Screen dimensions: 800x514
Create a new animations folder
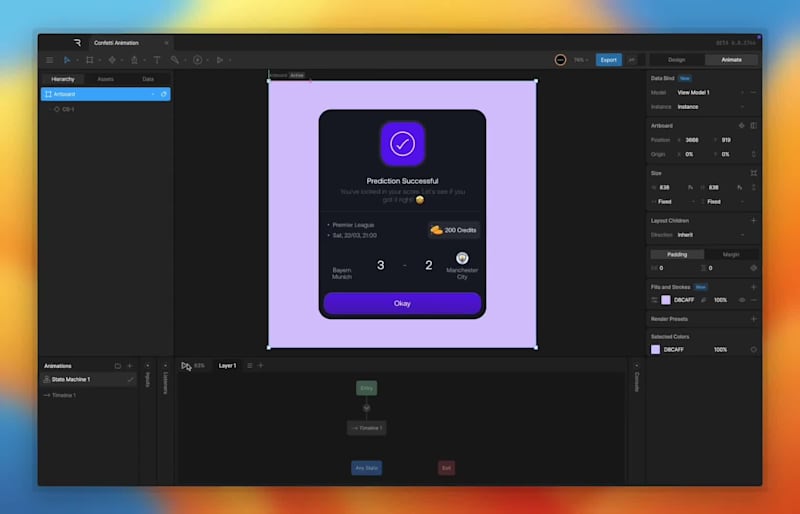pos(118,366)
